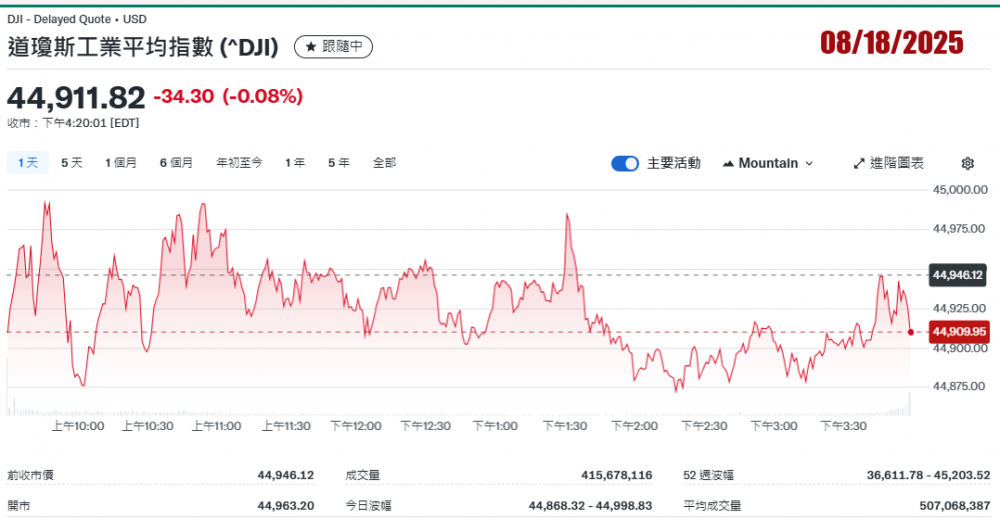The image size is (1000, 532).
Task: Open 進階圖表 via the expand arrows icon
Action: coord(859,163)
